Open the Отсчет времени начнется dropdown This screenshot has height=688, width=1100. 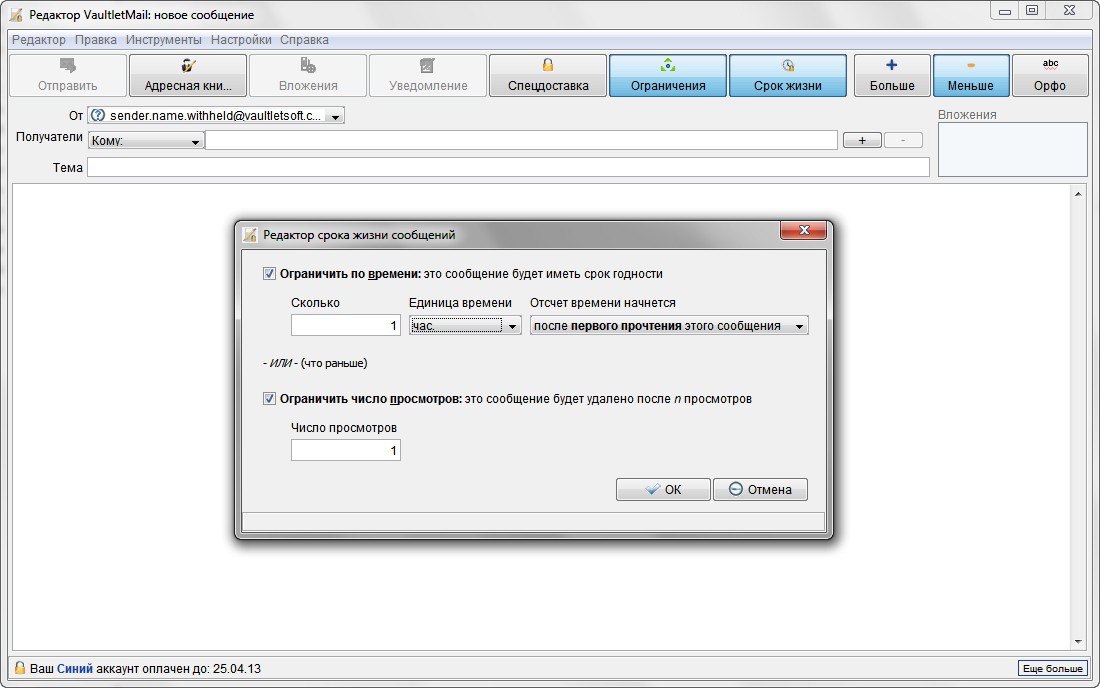click(x=669, y=326)
